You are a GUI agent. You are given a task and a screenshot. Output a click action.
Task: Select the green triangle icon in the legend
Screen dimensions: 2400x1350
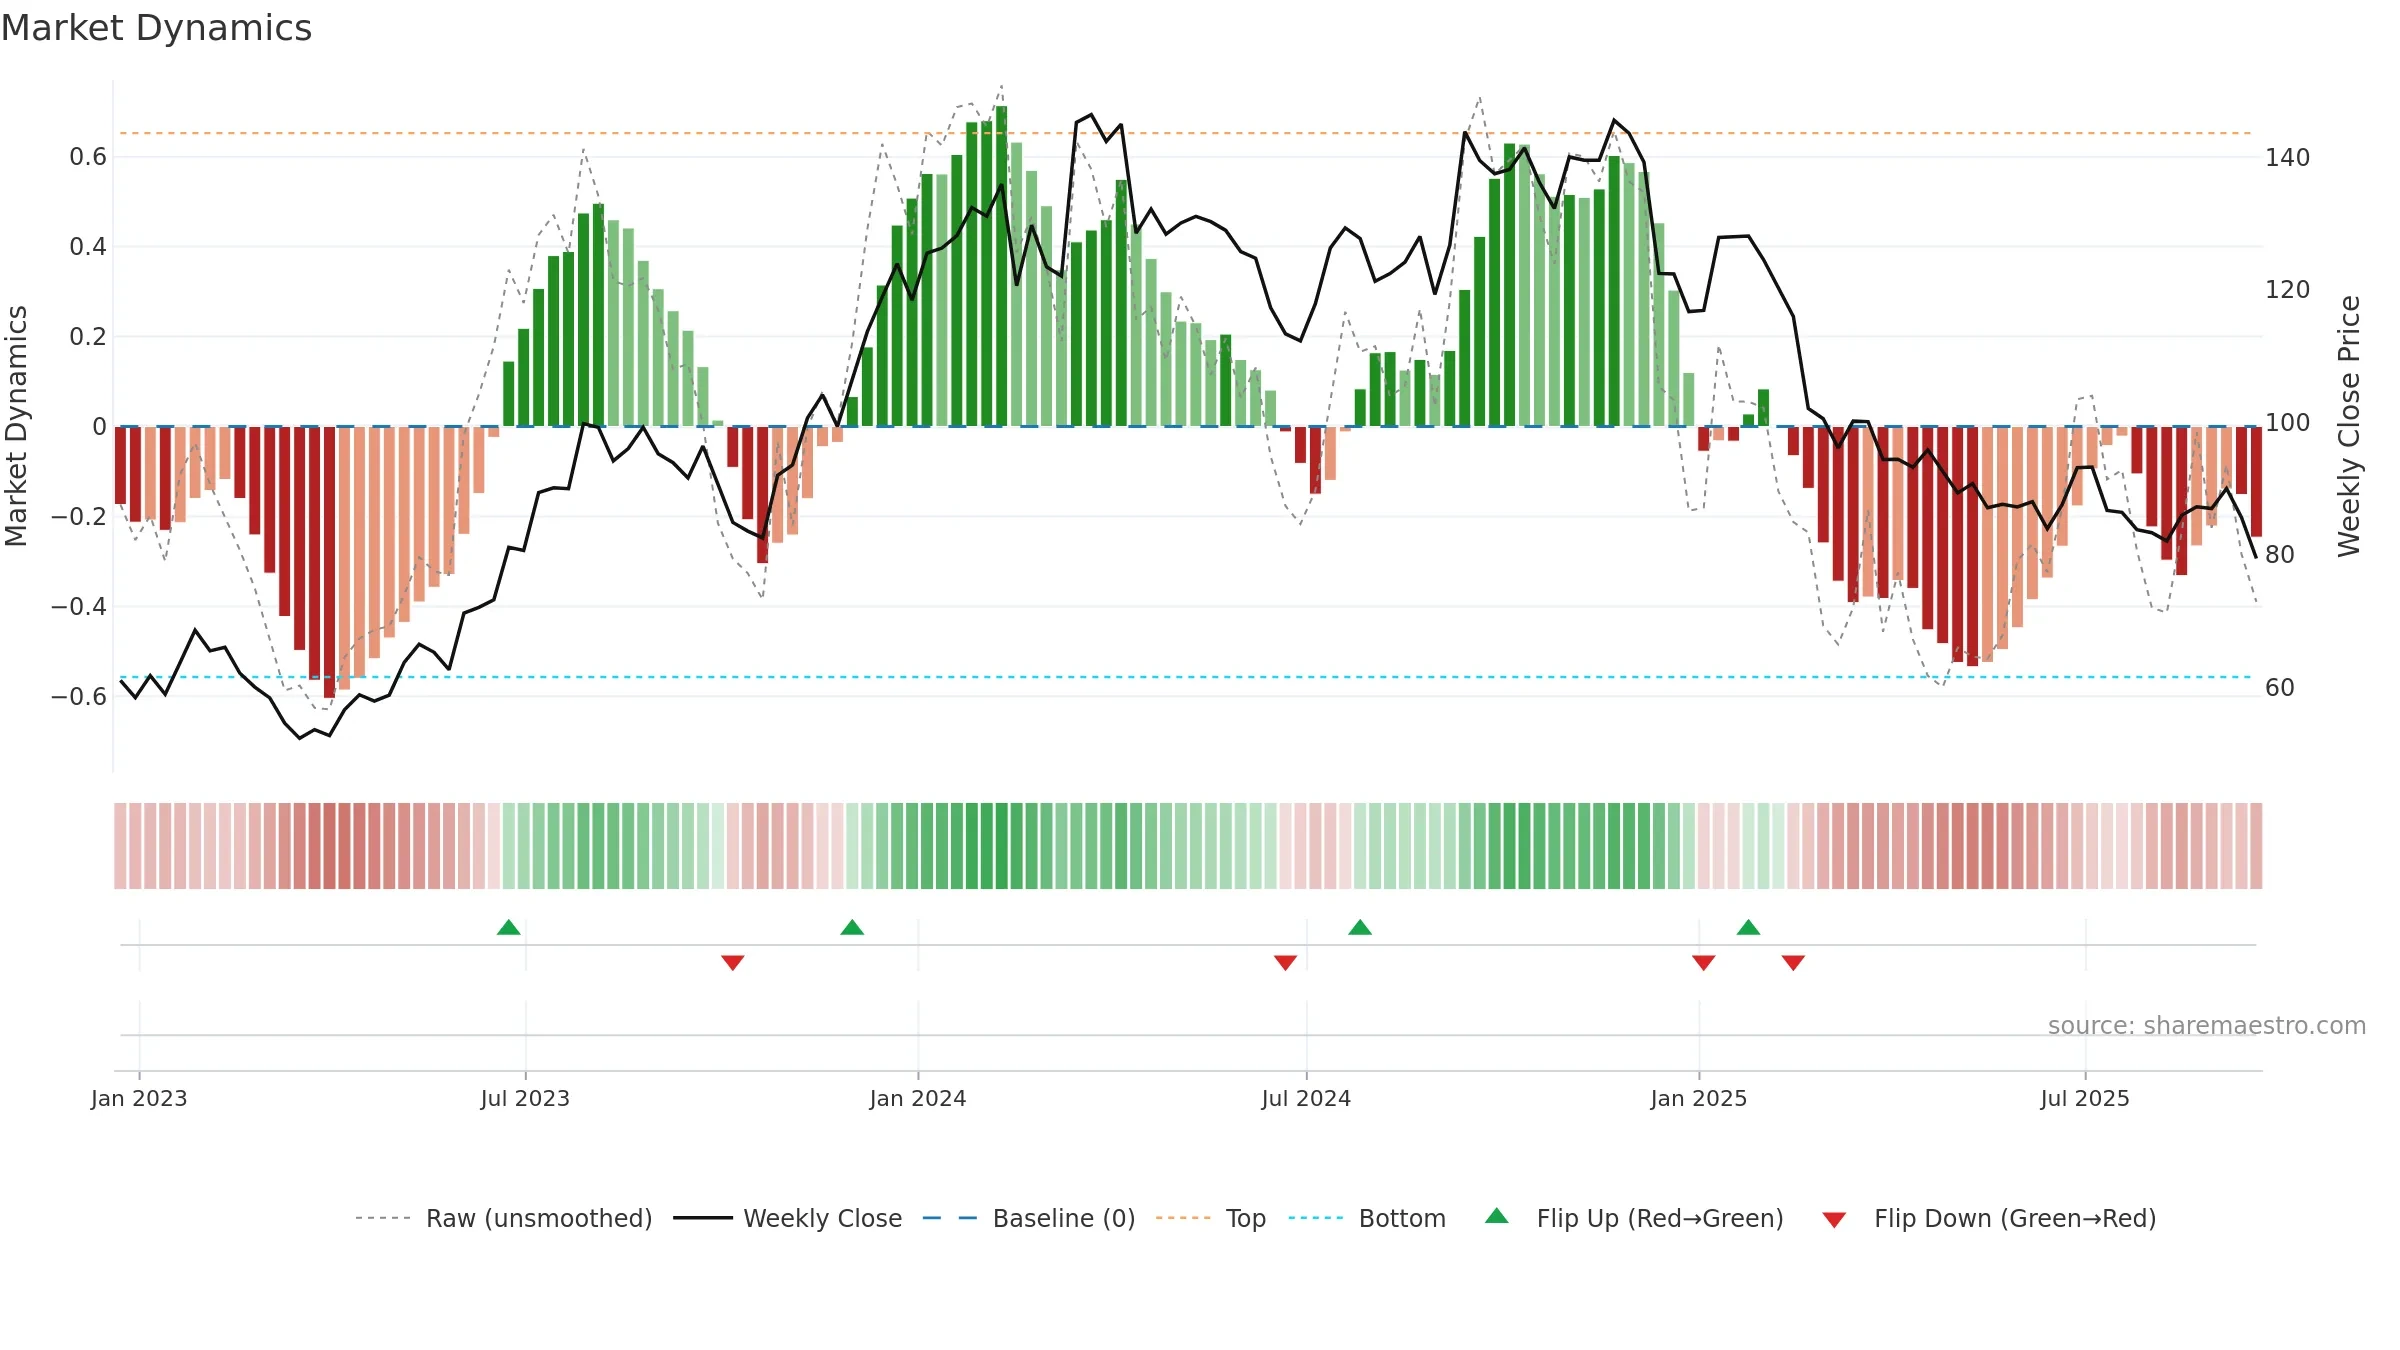pyautogui.click(x=1496, y=1216)
